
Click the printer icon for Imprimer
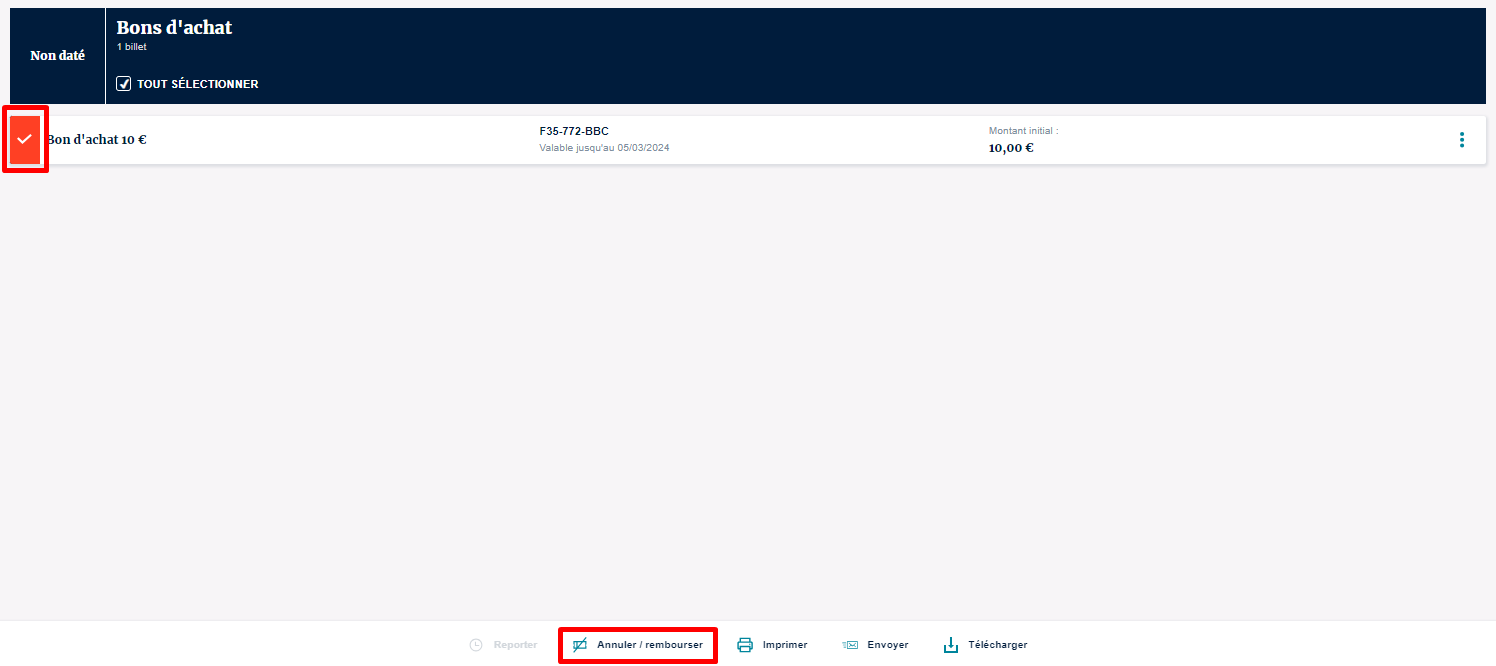click(x=745, y=645)
